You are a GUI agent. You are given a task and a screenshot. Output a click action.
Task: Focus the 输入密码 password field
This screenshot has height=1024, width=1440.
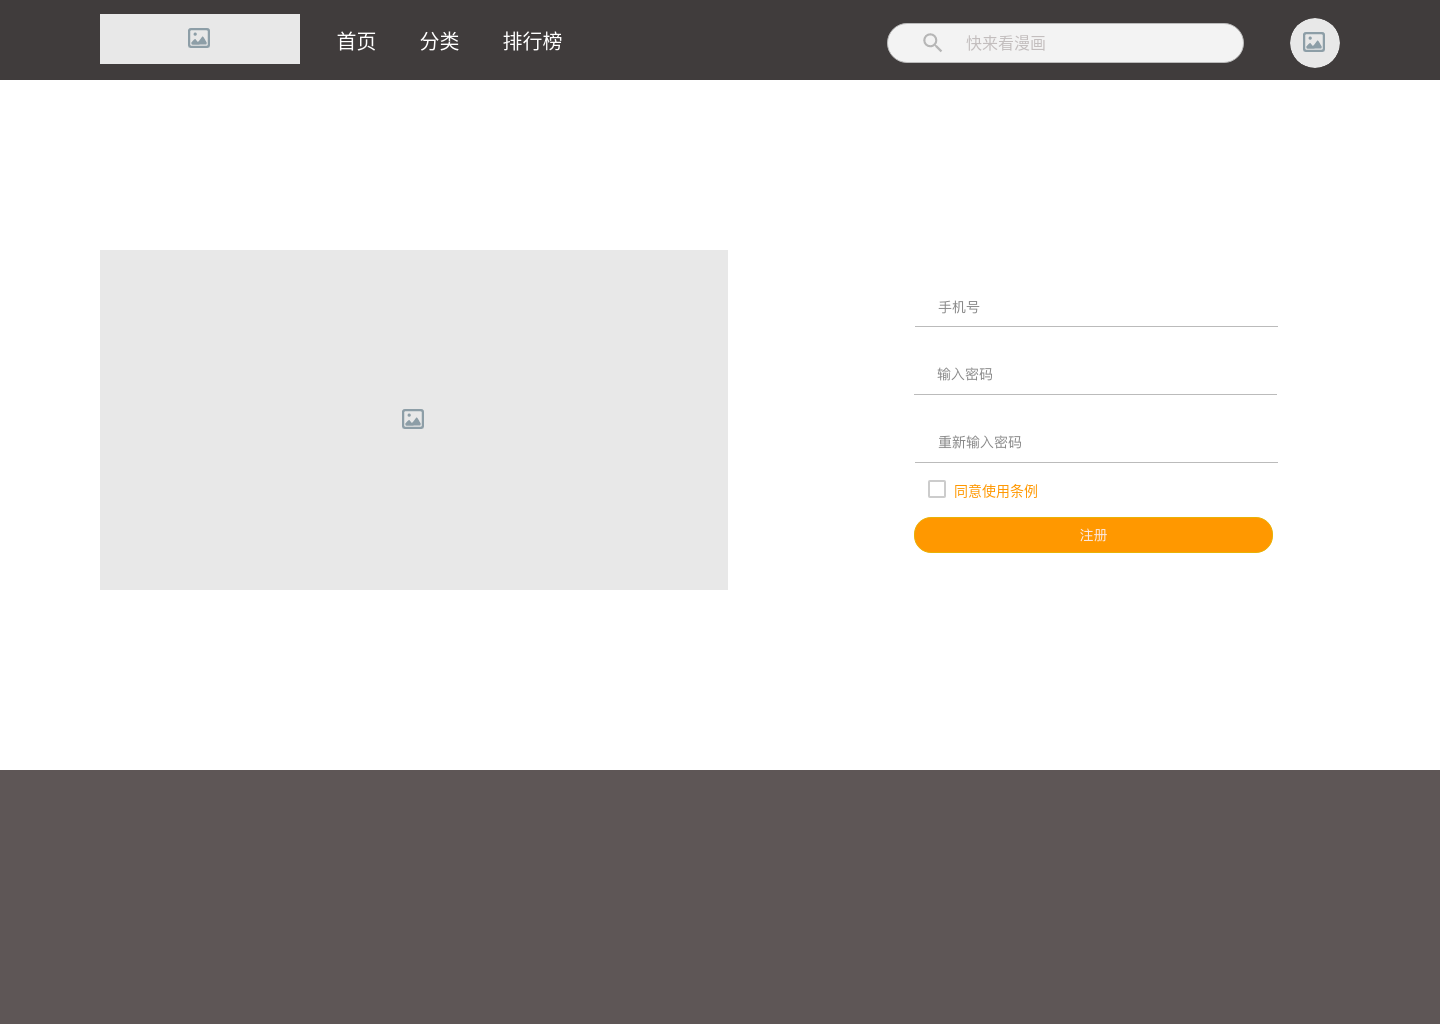tap(1096, 374)
